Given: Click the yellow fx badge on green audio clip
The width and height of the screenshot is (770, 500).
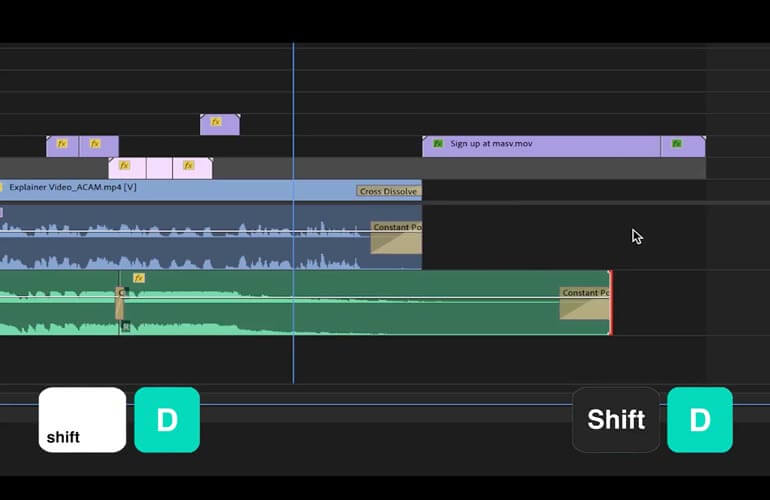Looking at the screenshot, I should click(x=139, y=278).
